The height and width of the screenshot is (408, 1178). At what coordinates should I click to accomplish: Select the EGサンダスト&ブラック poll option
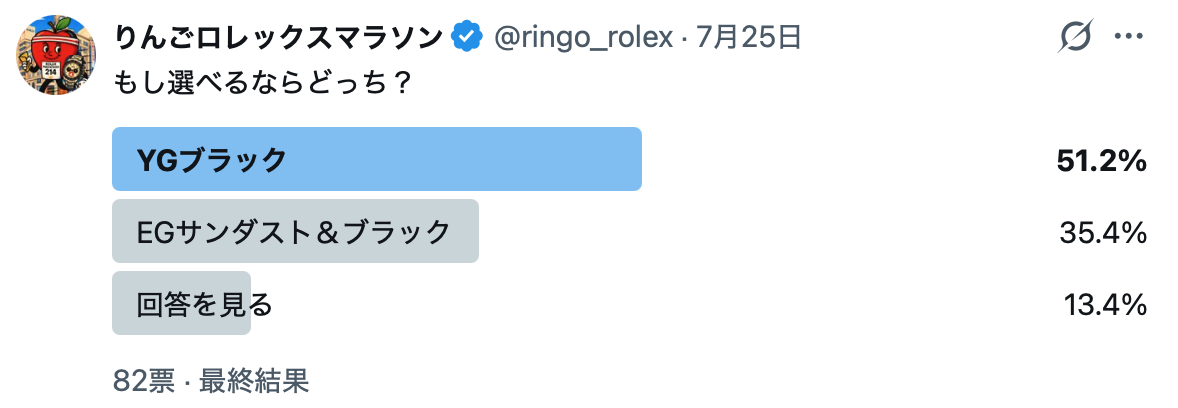[x=629, y=231]
